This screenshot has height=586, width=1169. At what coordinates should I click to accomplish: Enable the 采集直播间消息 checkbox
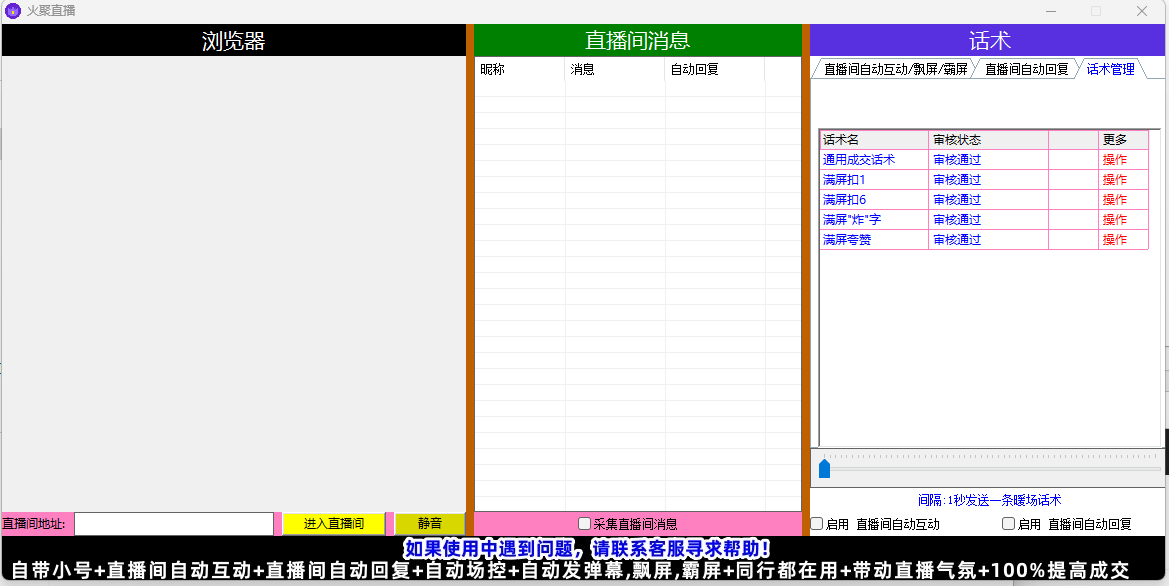pos(585,523)
